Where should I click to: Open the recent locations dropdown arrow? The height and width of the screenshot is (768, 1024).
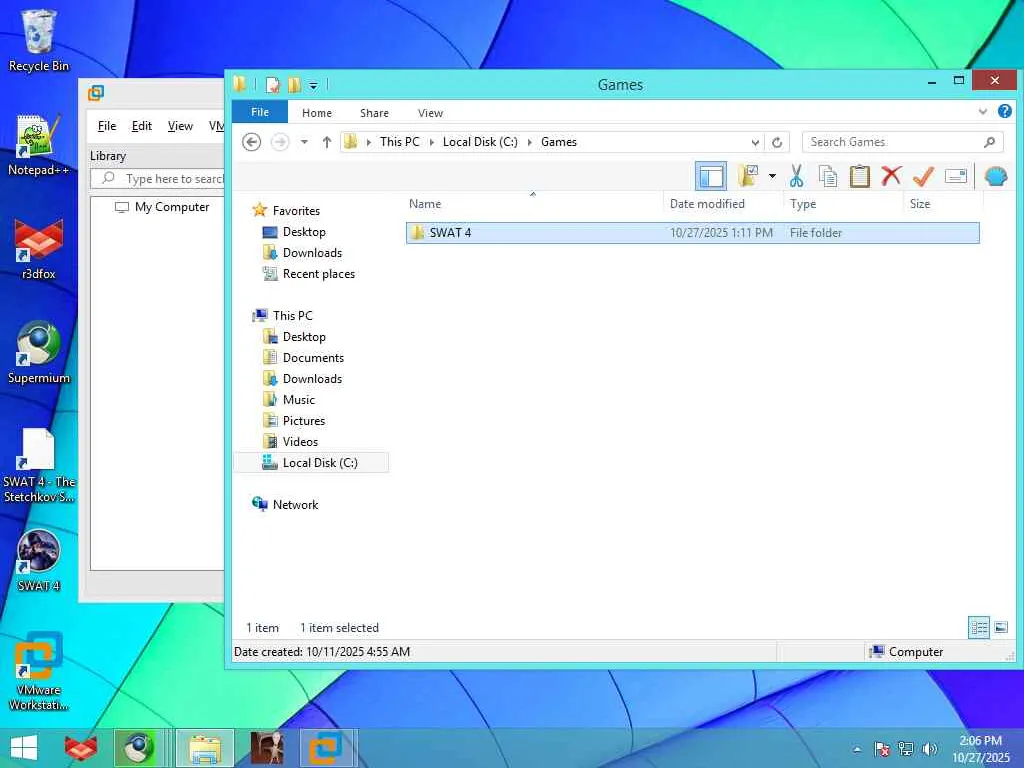(x=304, y=142)
